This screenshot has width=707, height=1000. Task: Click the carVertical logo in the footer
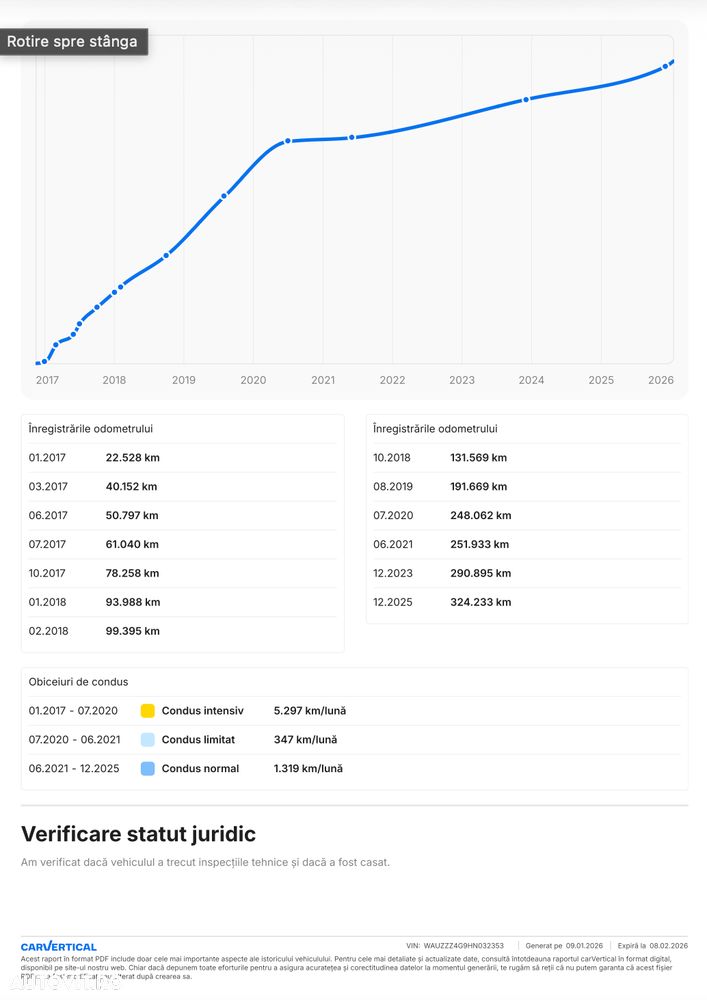coord(59,946)
